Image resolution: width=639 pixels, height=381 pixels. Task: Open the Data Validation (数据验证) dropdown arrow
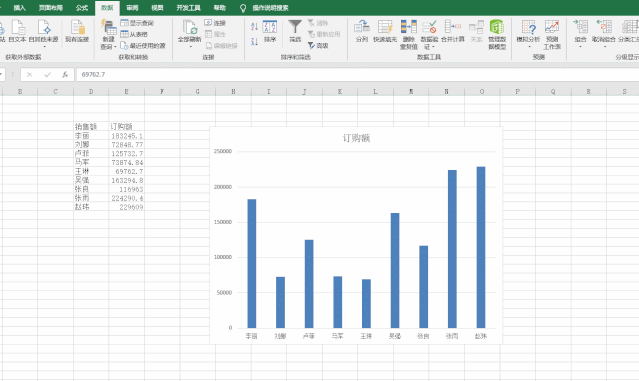(x=433, y=47)
